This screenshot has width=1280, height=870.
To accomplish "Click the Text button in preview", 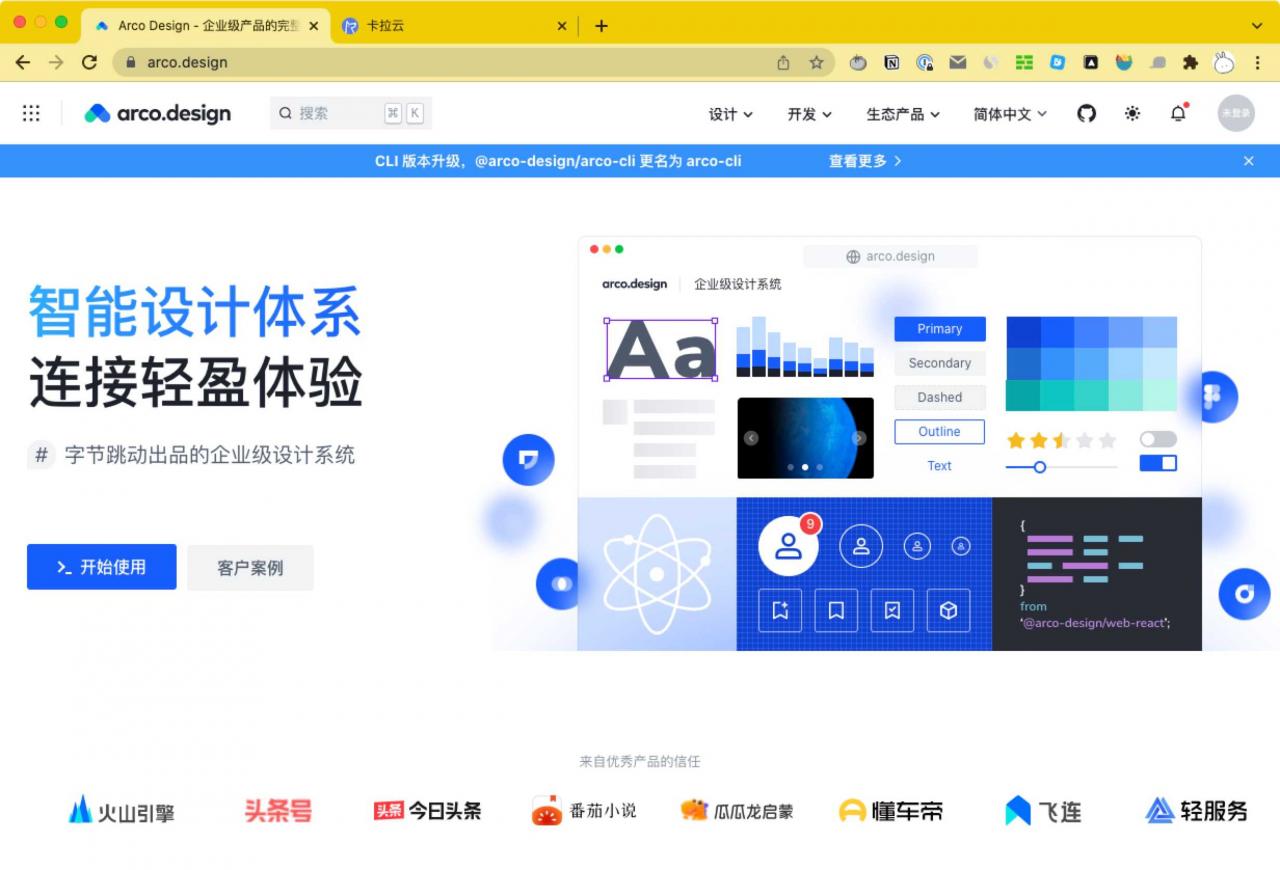I will 939,466.
